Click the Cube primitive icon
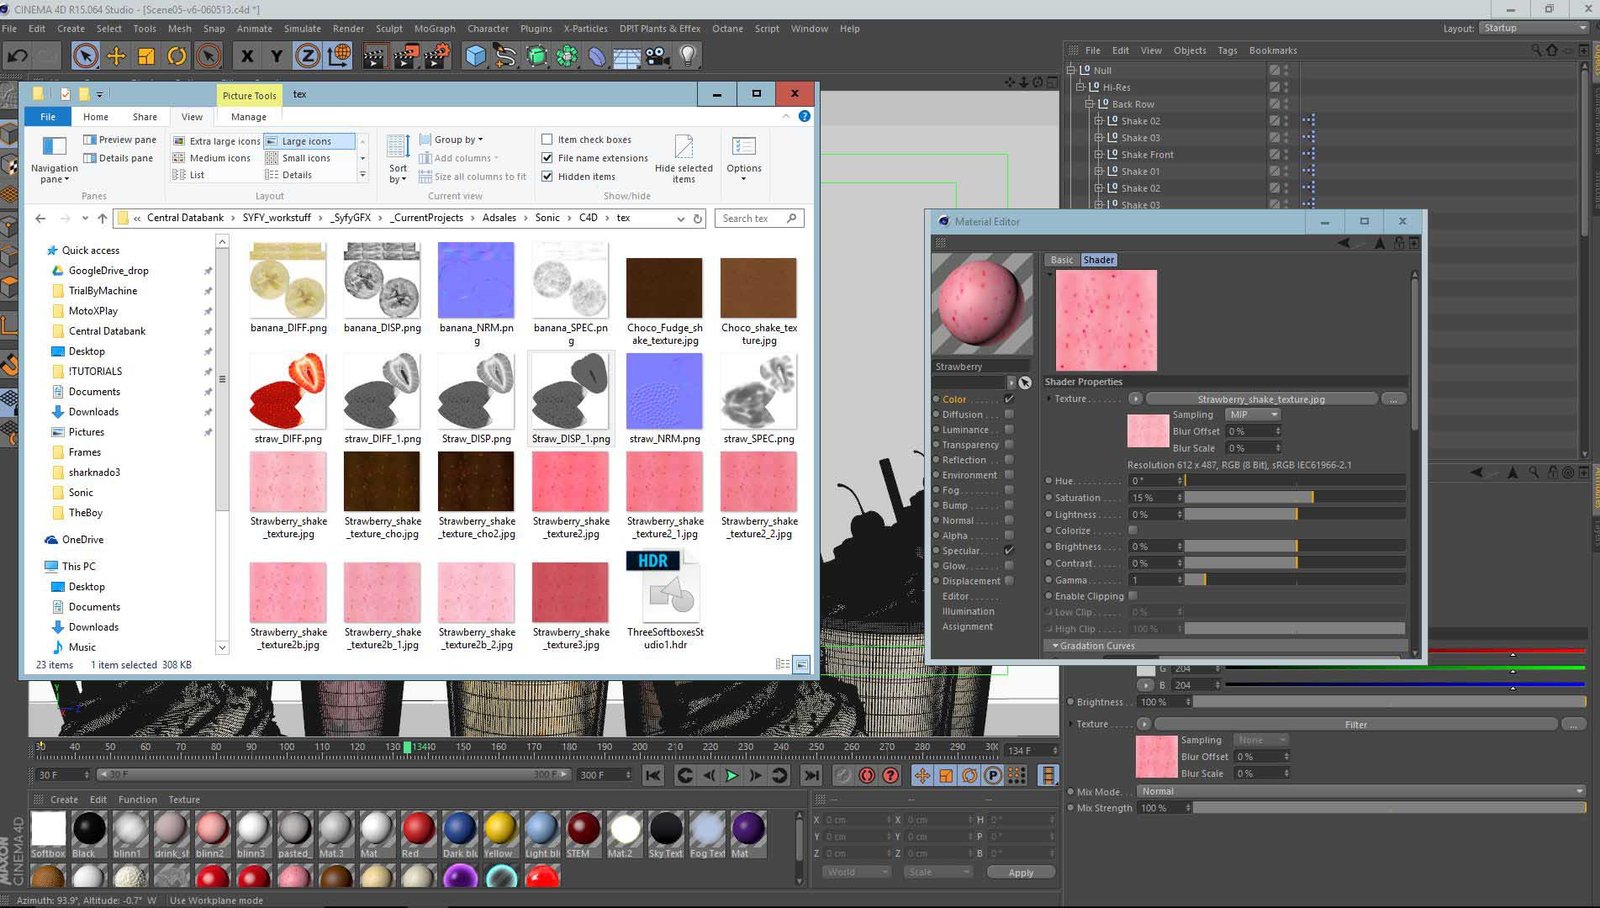Image resolution: width=1600 pixels, height=908 pixels. coord(475,56)
